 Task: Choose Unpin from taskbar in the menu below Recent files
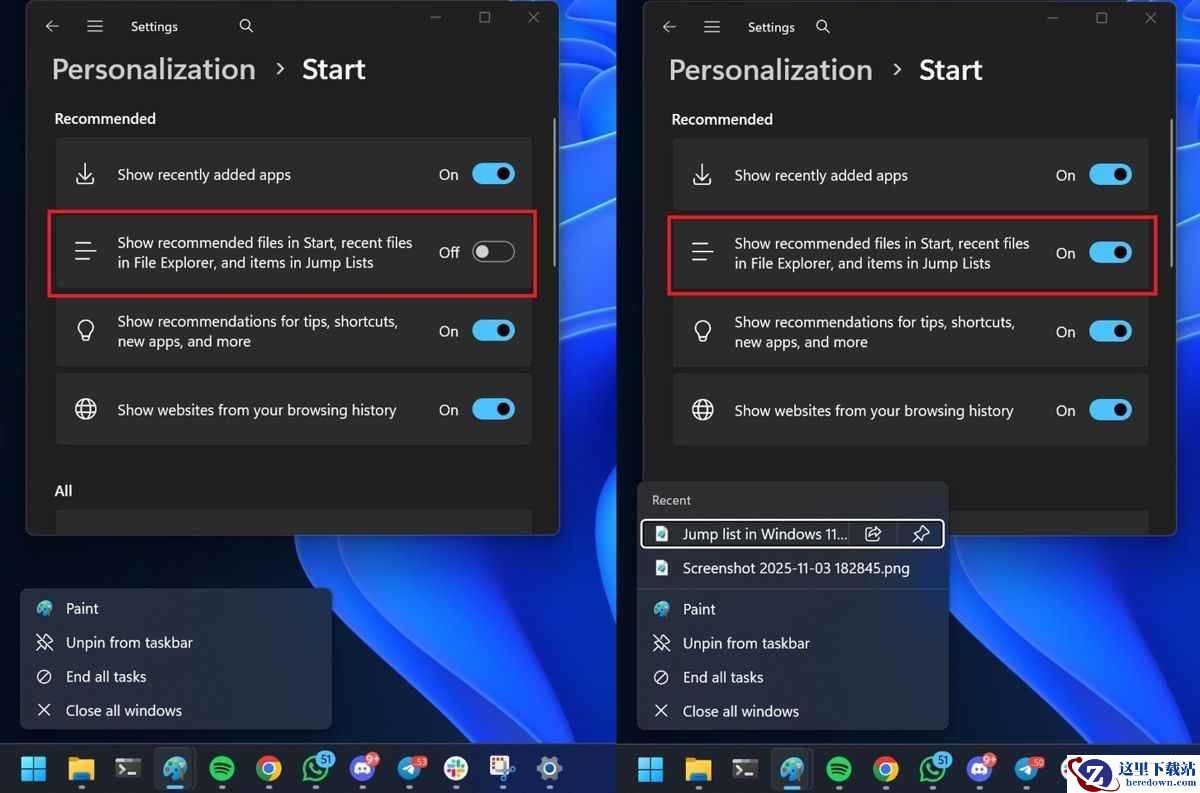pos(746,643)
